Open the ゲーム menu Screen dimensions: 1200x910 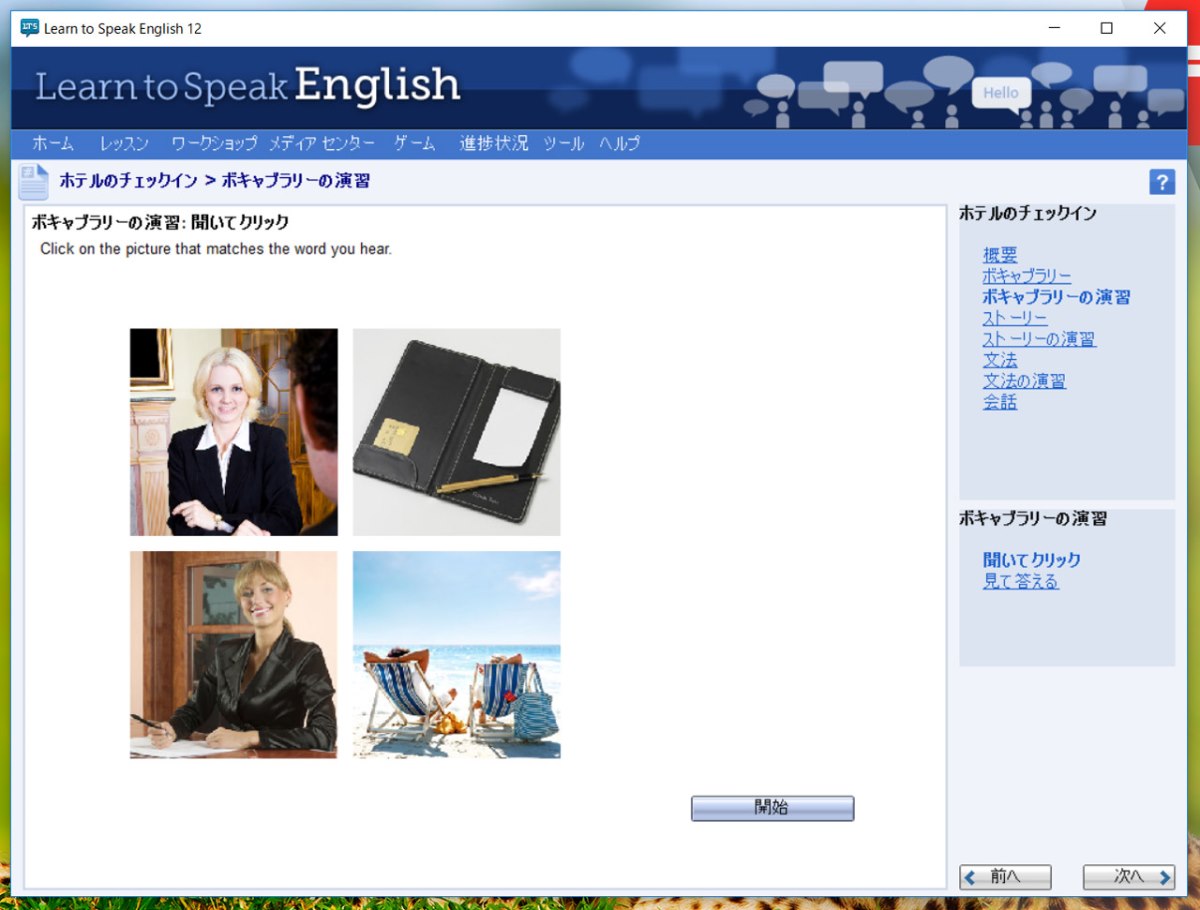414,144
